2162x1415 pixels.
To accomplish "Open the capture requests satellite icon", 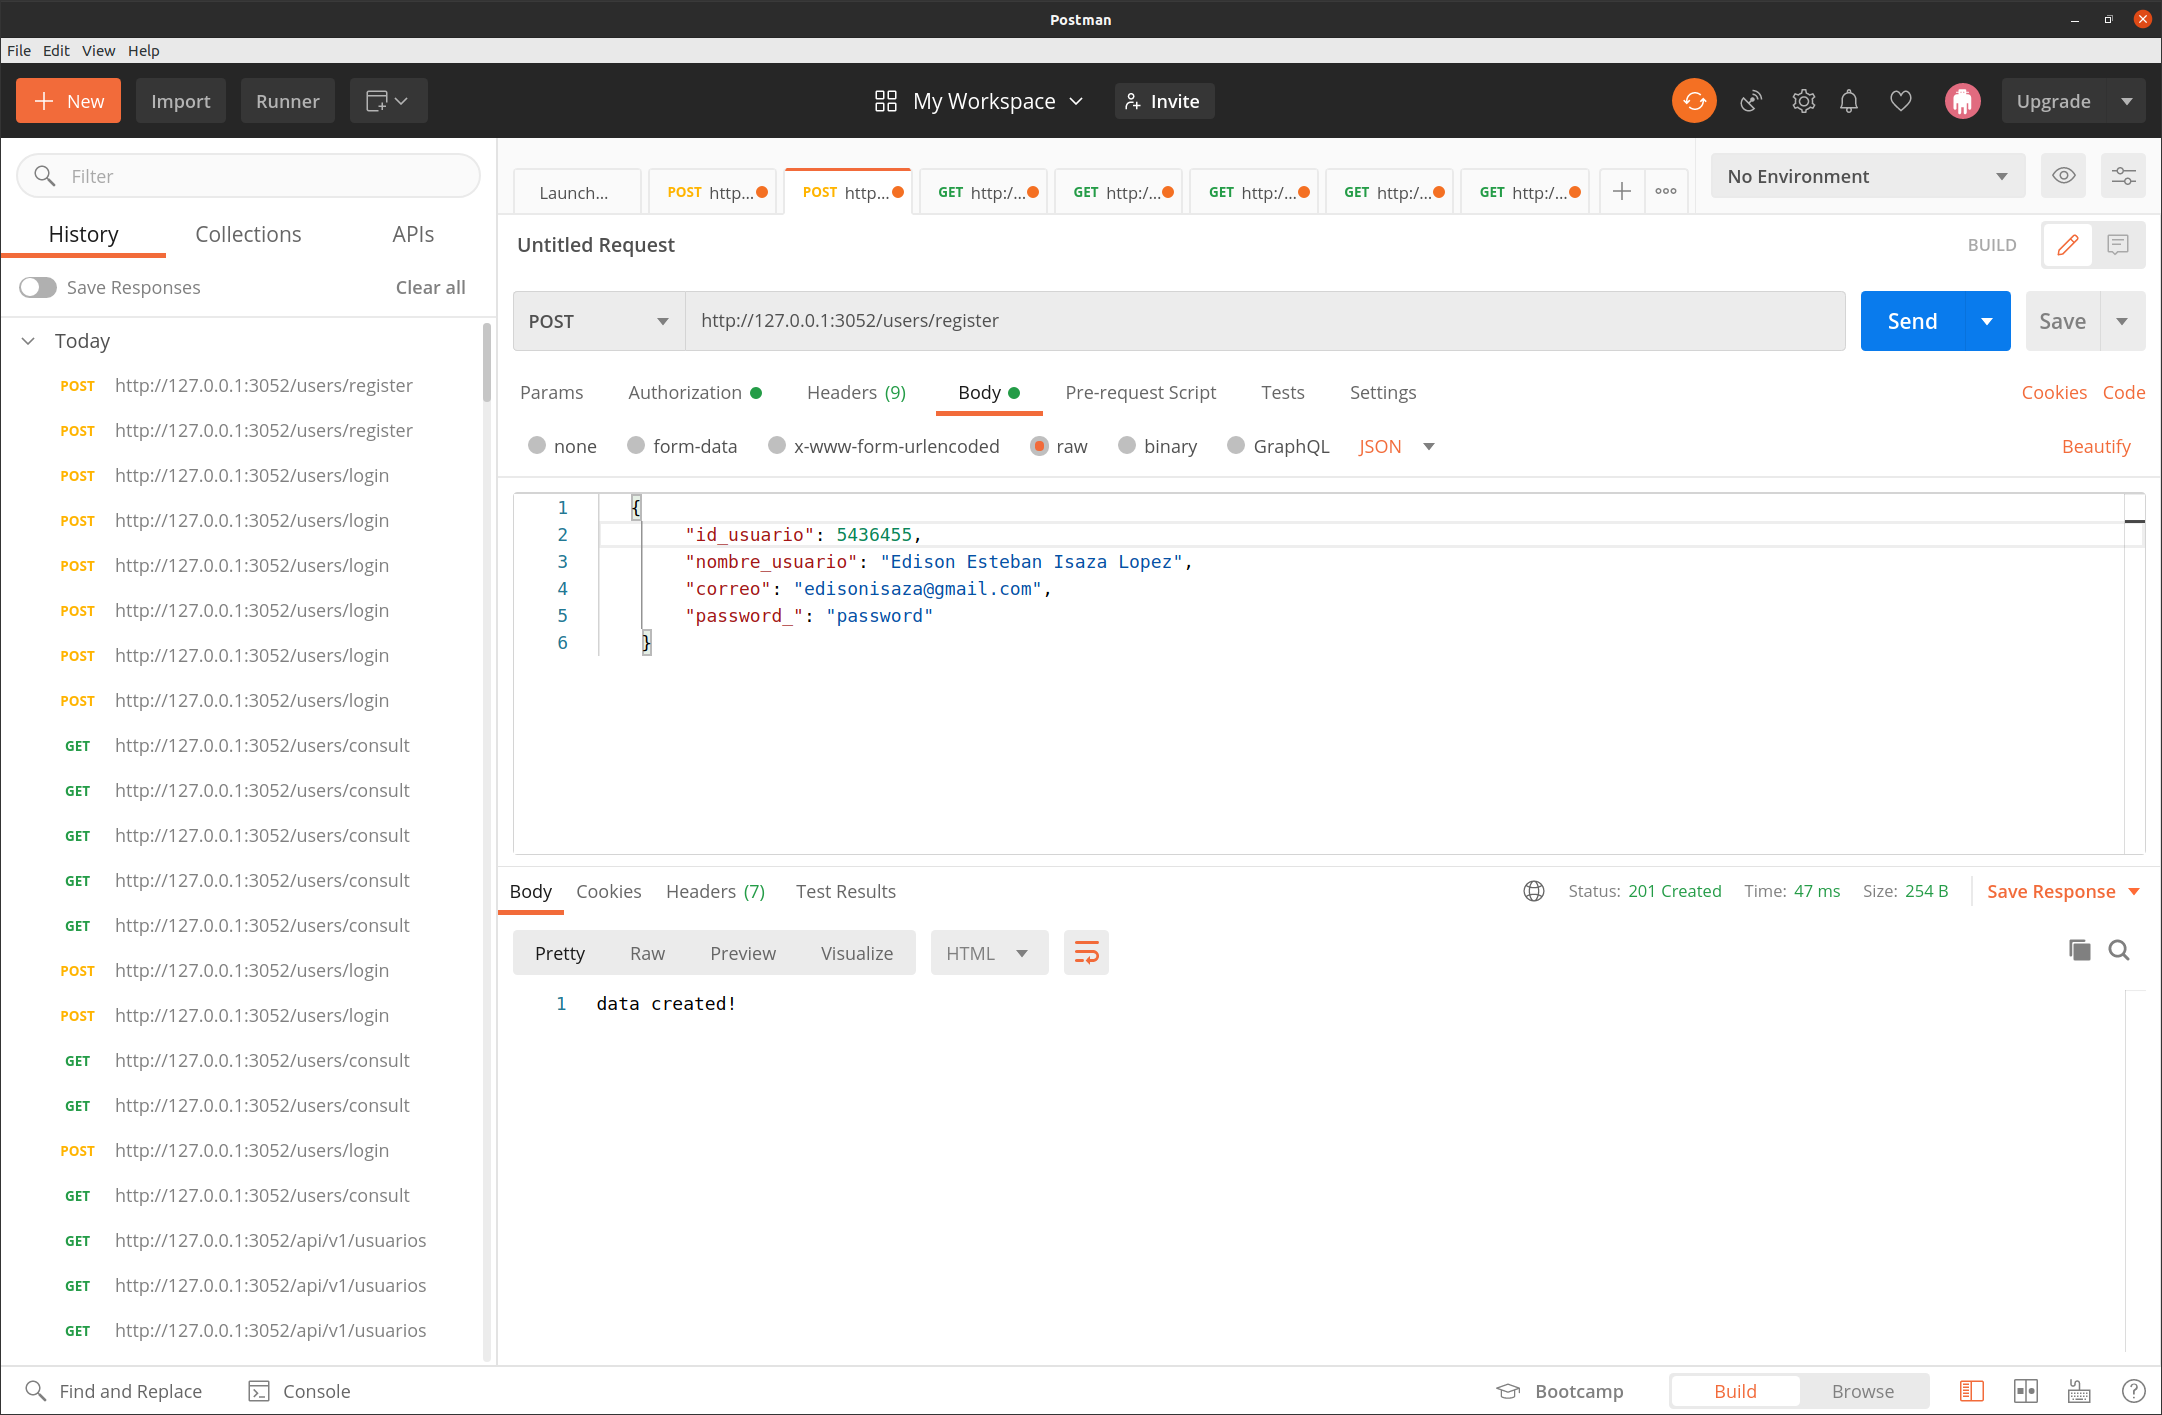I will (x=1750, y=101).
